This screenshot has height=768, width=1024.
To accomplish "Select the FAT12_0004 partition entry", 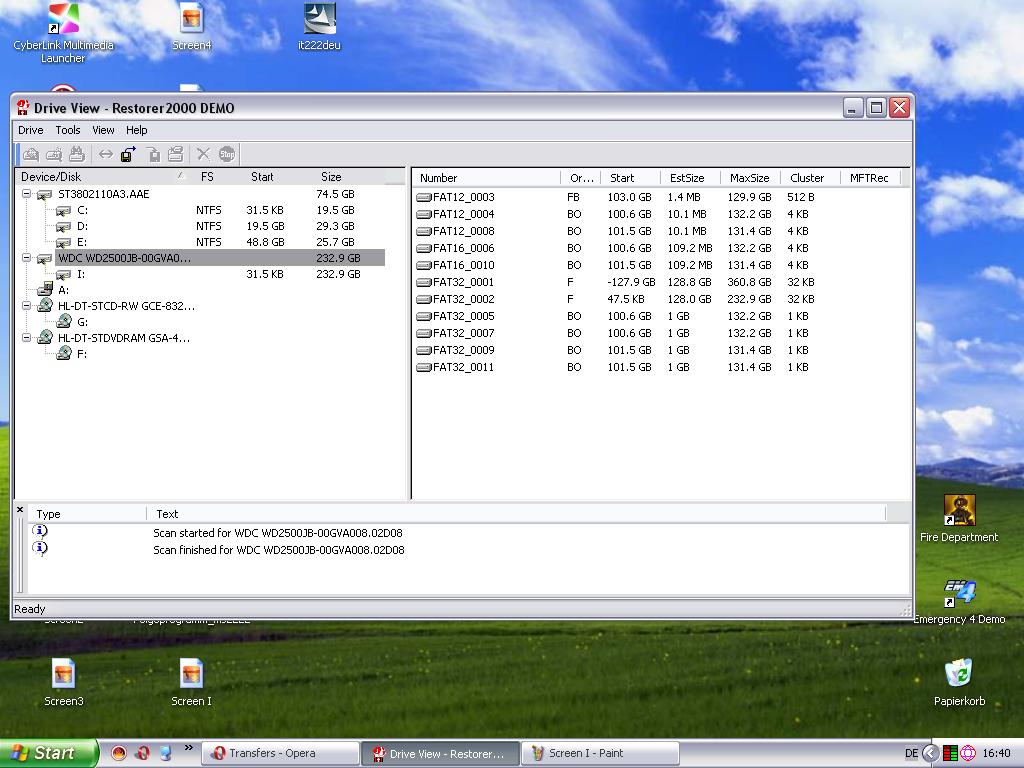I will click(x=463, y=214).
